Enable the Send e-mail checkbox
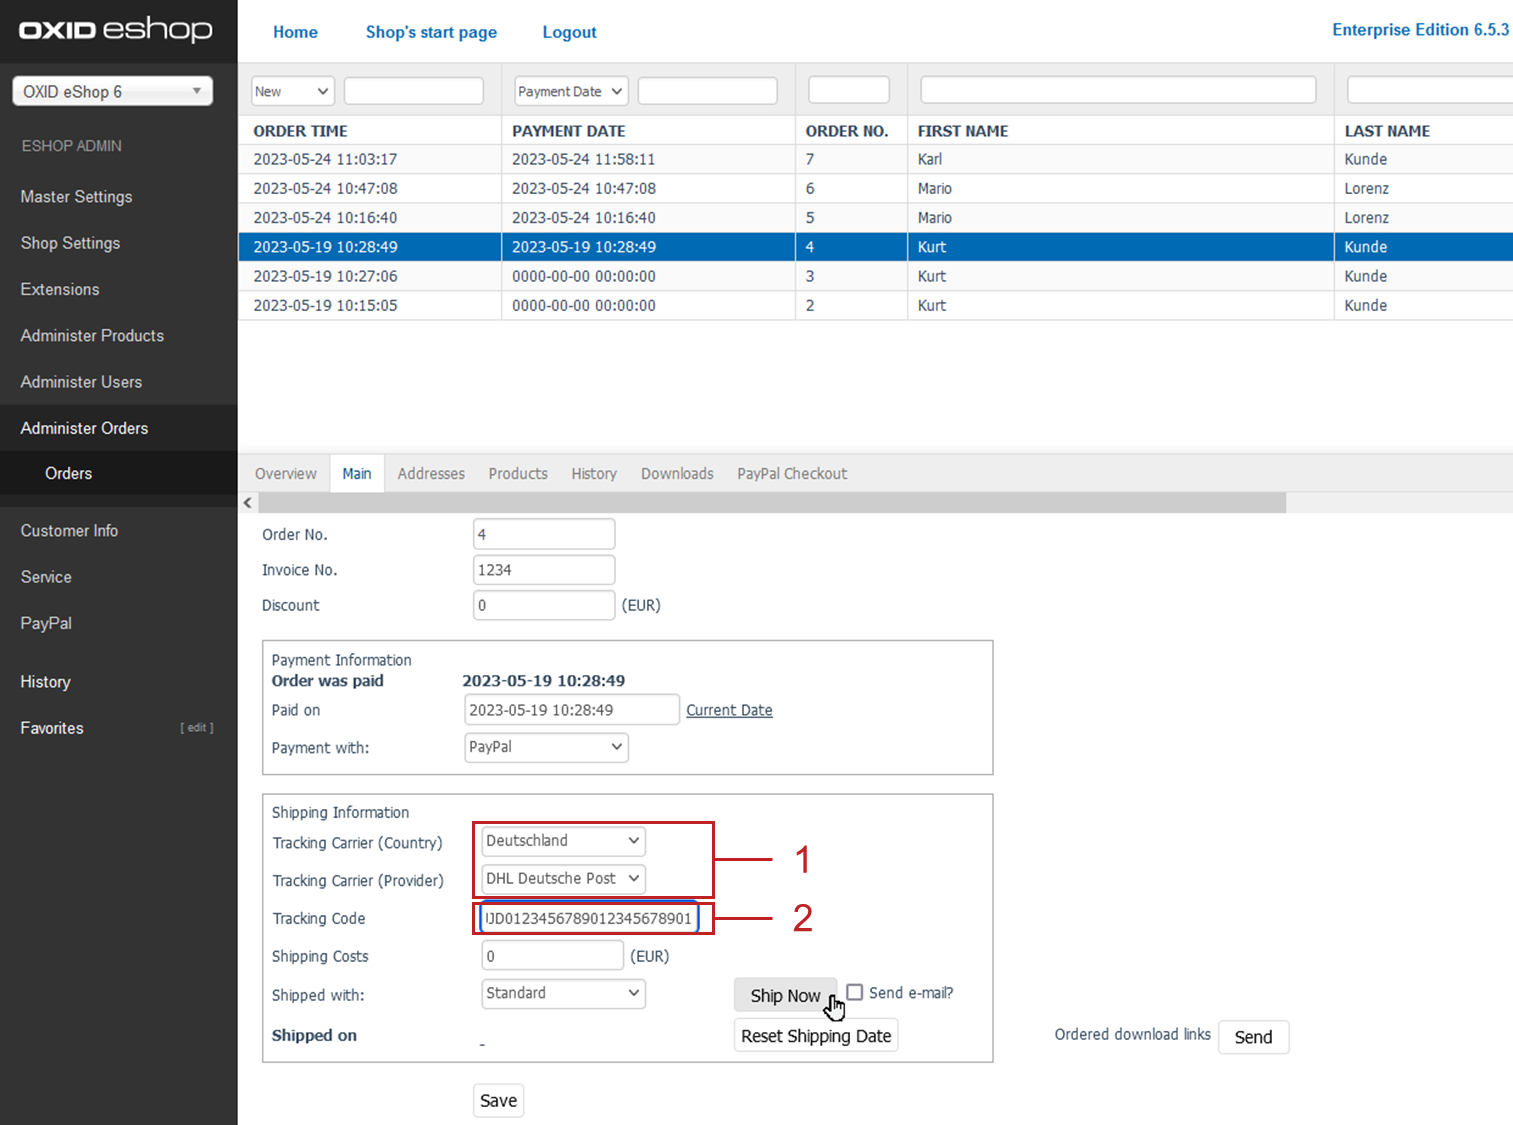 click(855, 992)
